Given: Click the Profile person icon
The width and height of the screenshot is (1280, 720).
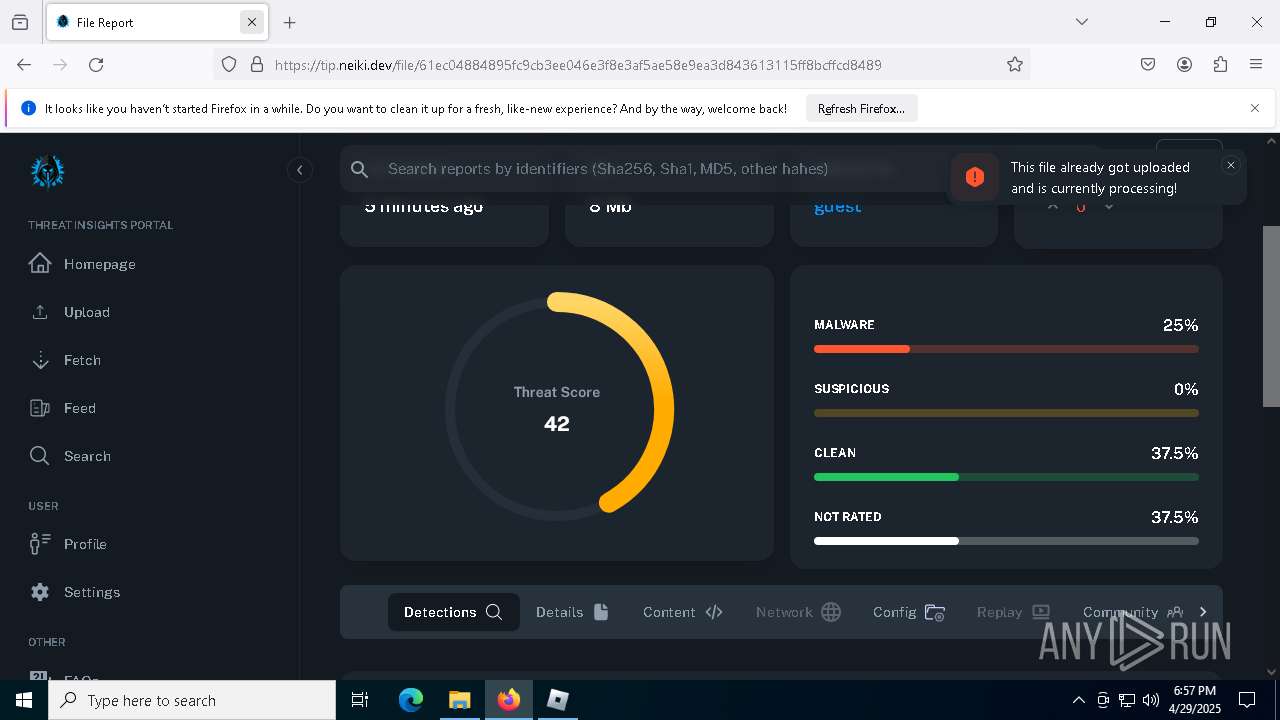Looking at the screenshot, I should [x=40, y=544].
